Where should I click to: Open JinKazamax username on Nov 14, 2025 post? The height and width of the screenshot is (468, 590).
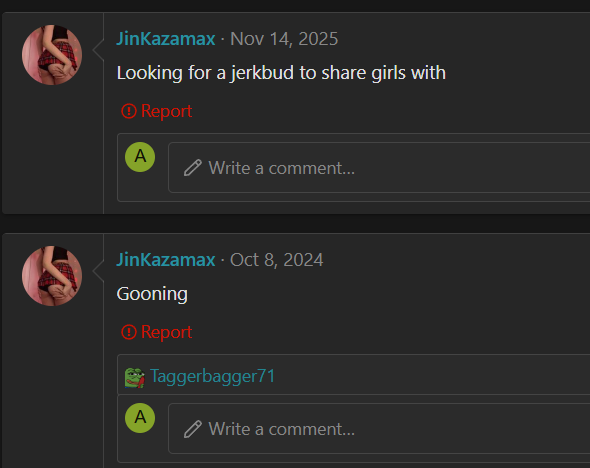(166, 39)
